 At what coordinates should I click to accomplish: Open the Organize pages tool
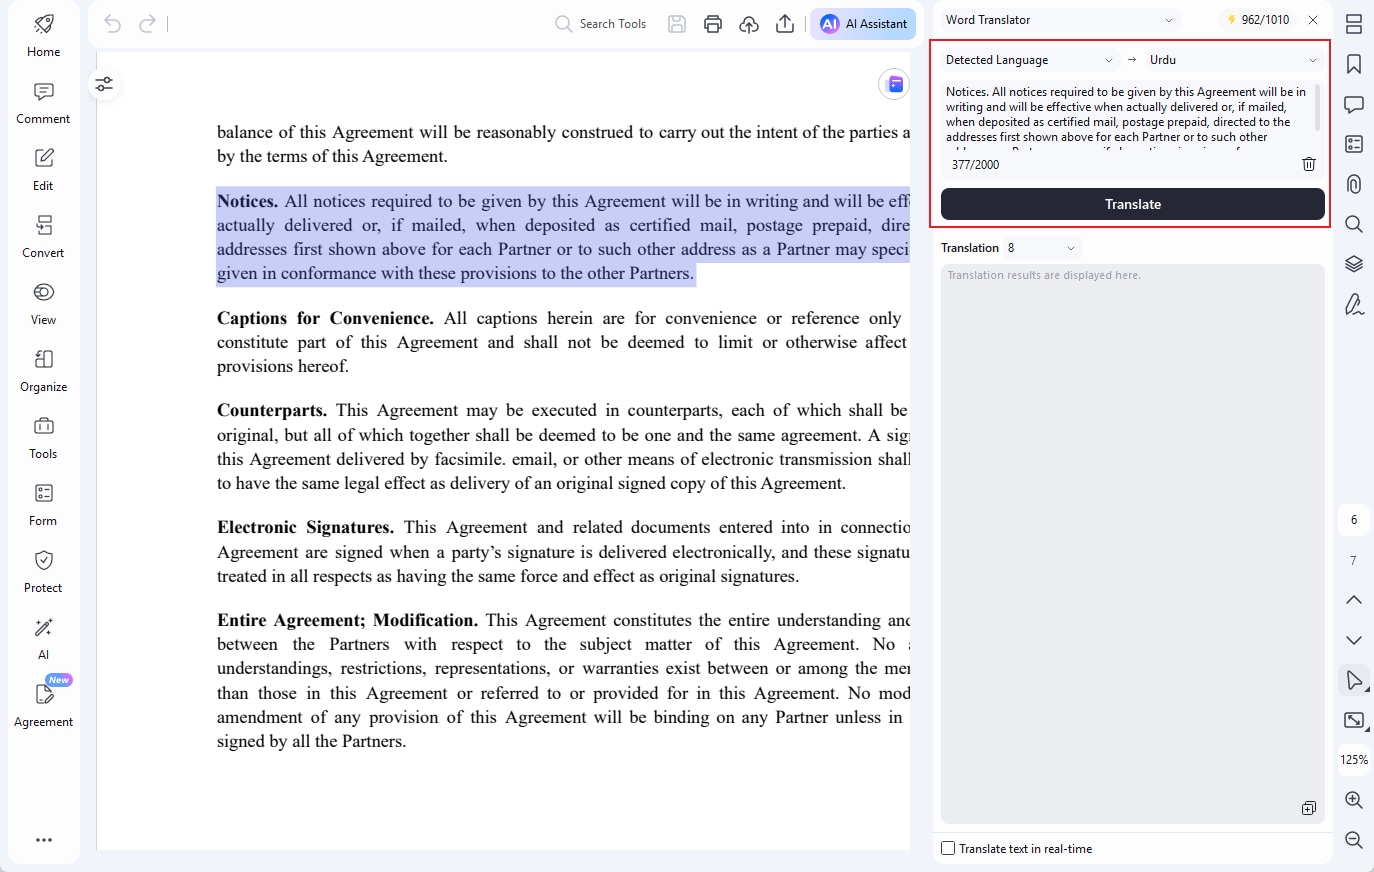pyautogui.click(x=44, y=371)
